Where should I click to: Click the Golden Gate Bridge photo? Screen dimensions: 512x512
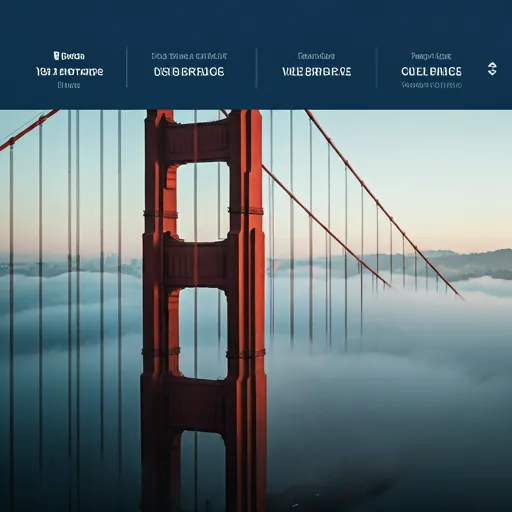256,311
